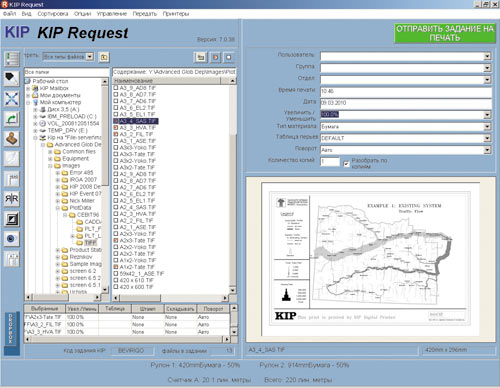Click the 'Наименование' column header
The width and height of the screenshot is (500, 388).
[166, 81]
